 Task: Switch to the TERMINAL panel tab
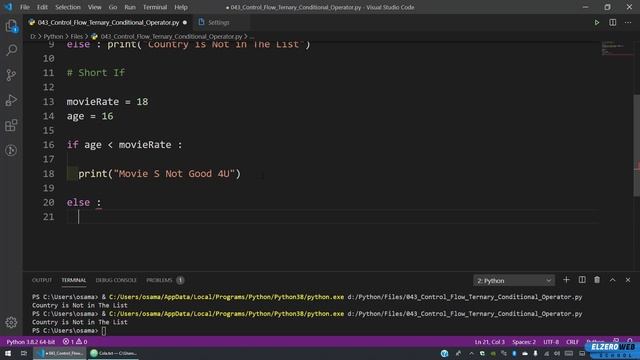(x=74, y=280)
